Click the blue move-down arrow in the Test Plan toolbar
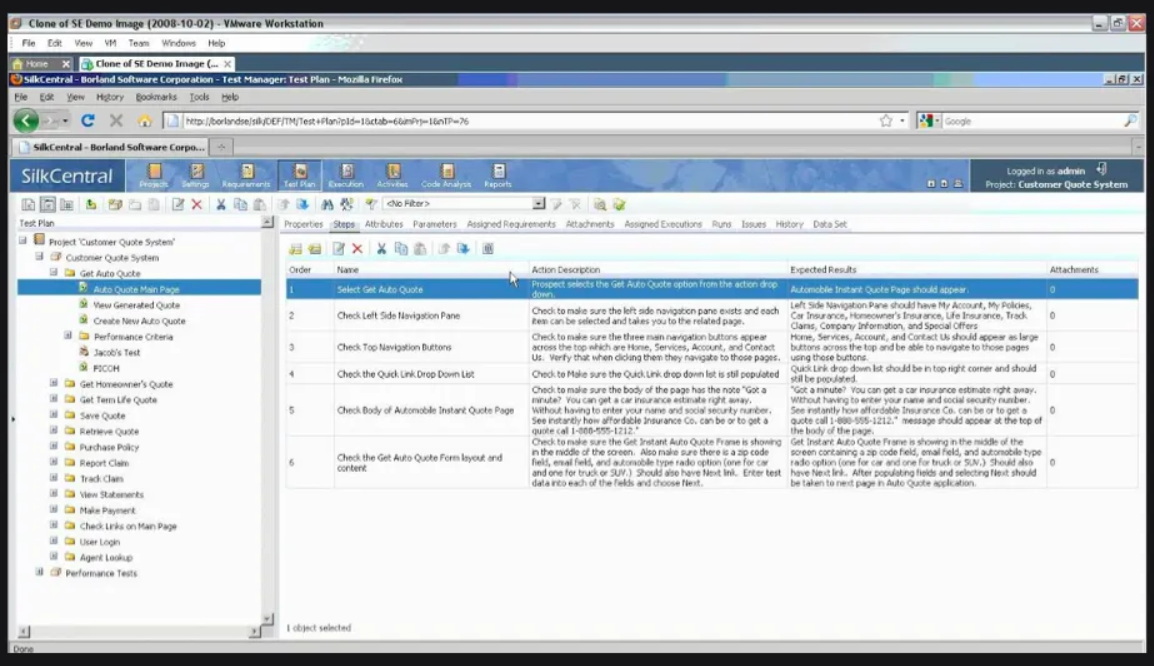 302,205
